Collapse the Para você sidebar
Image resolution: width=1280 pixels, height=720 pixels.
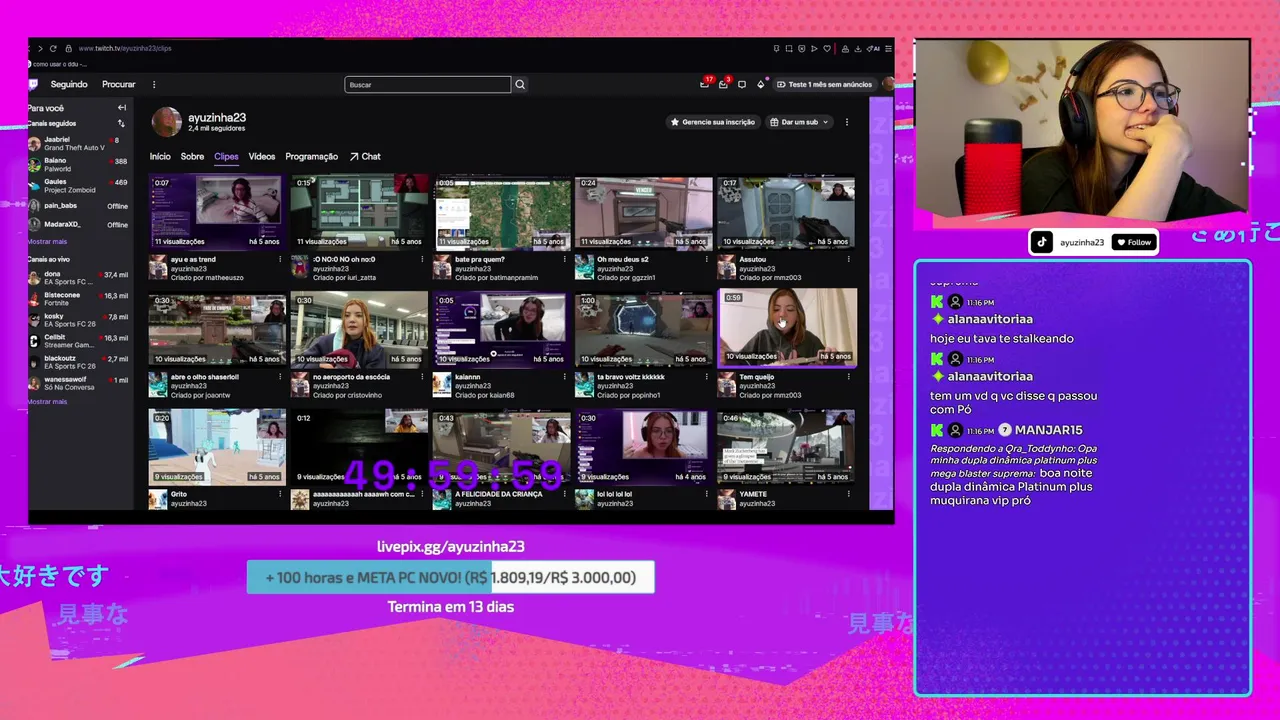[122, 108]
